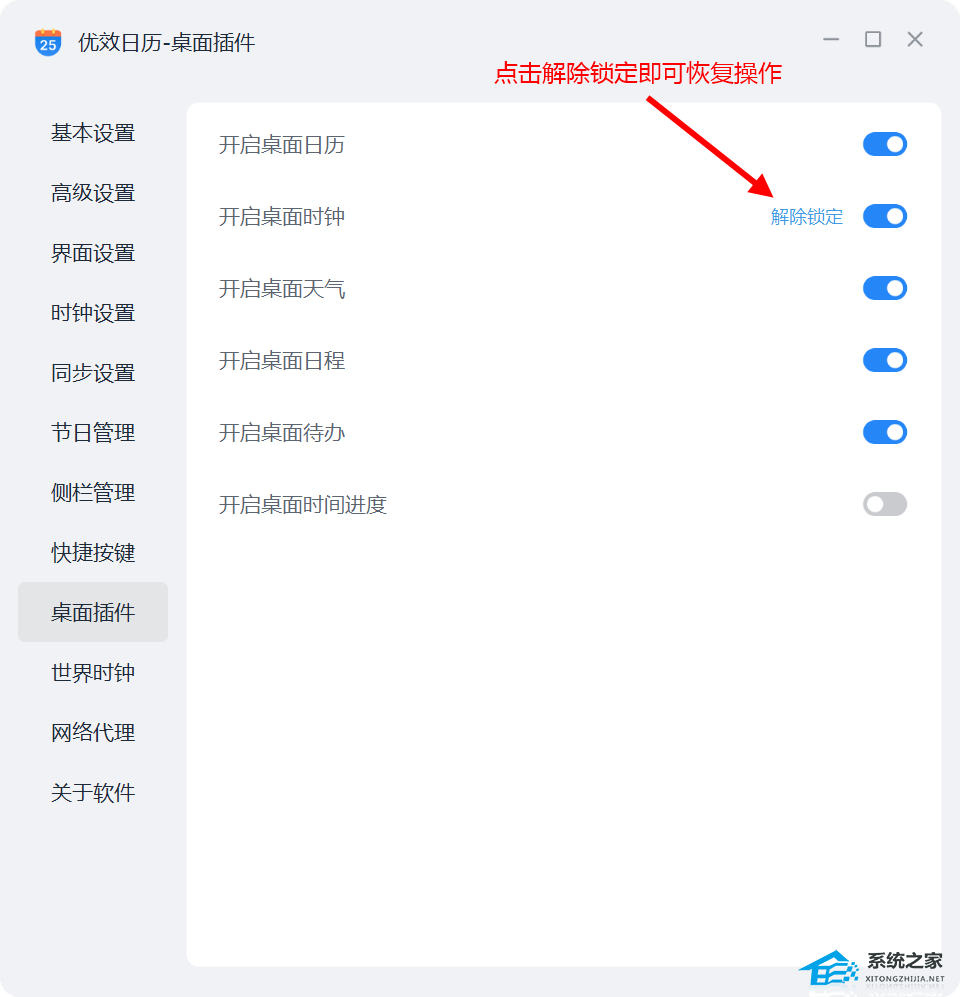Disable the 开启桌面天气 switch
The width and height of the screenshot is (960, 997).
[884, 288]
